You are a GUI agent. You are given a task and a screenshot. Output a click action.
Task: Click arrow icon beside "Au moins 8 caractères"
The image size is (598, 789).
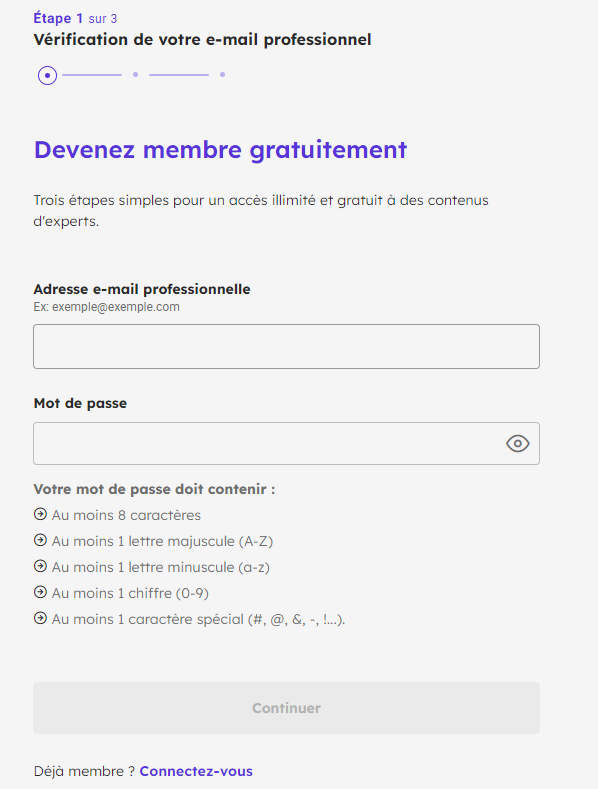40,514
